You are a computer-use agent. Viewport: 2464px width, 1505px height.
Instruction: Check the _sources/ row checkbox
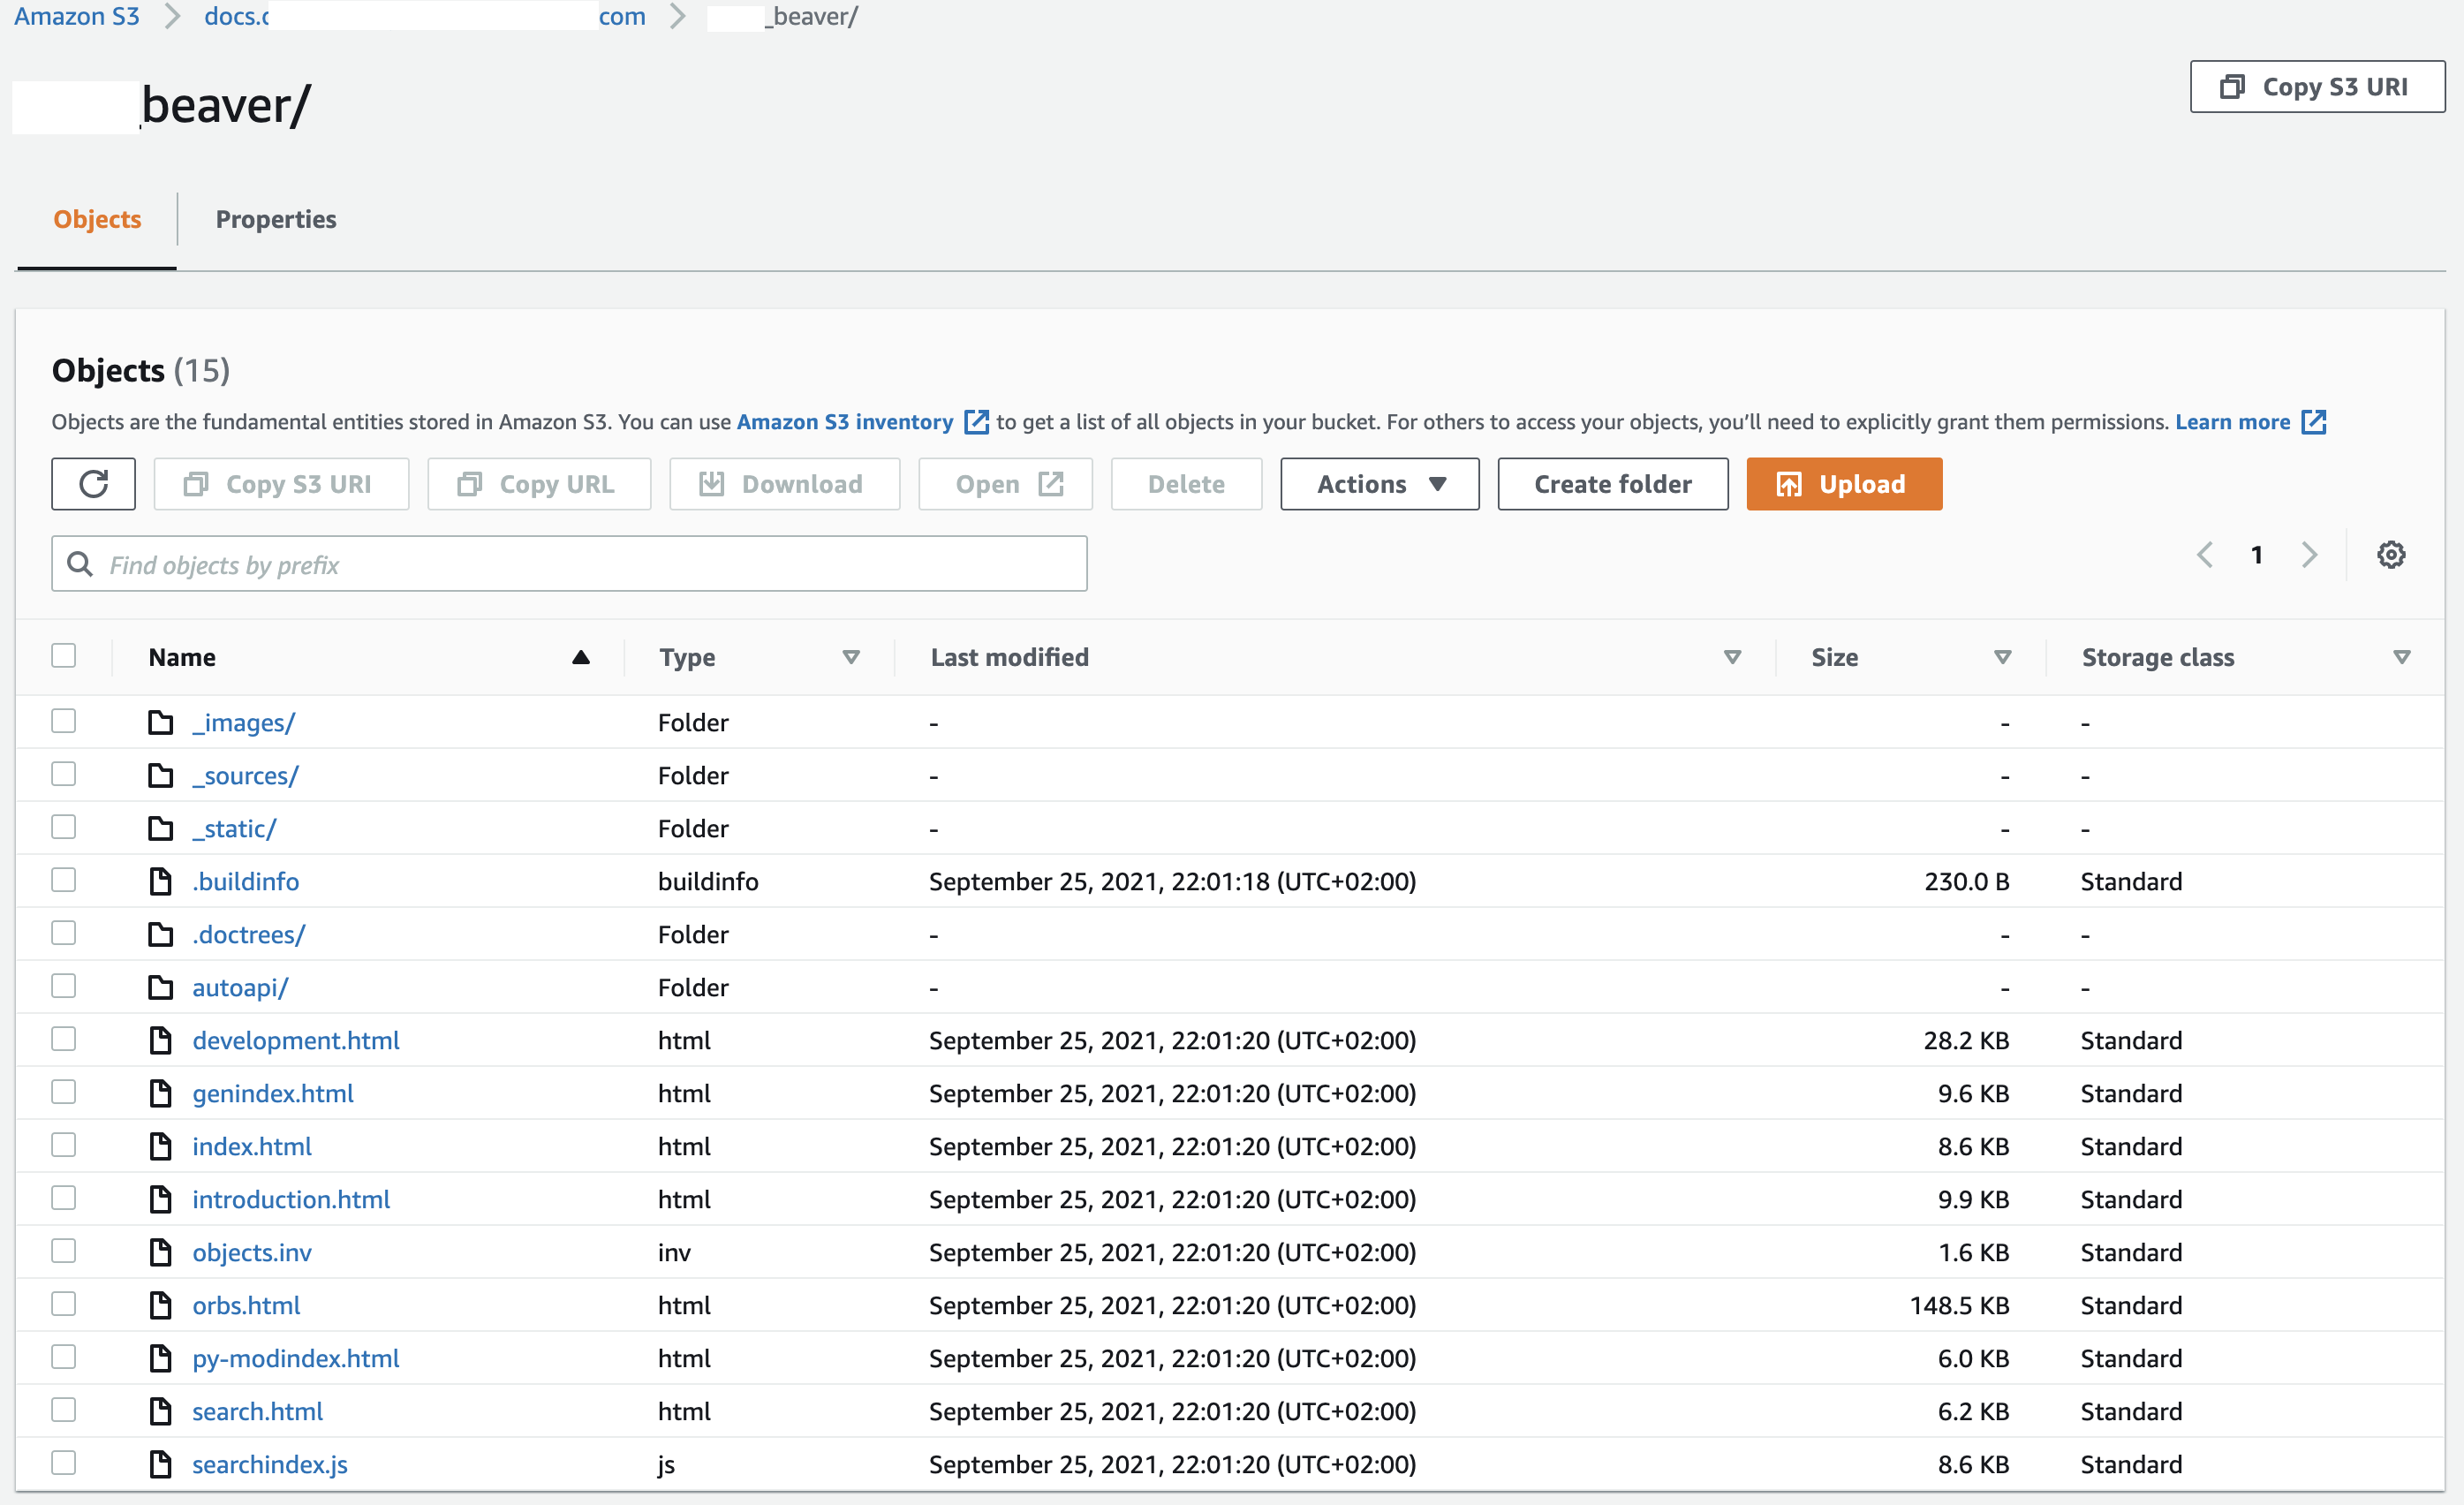point(64,774)
